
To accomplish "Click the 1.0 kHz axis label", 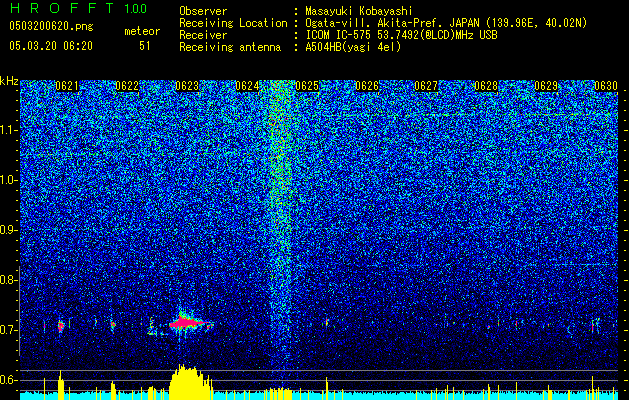I will tap(9, 180).
